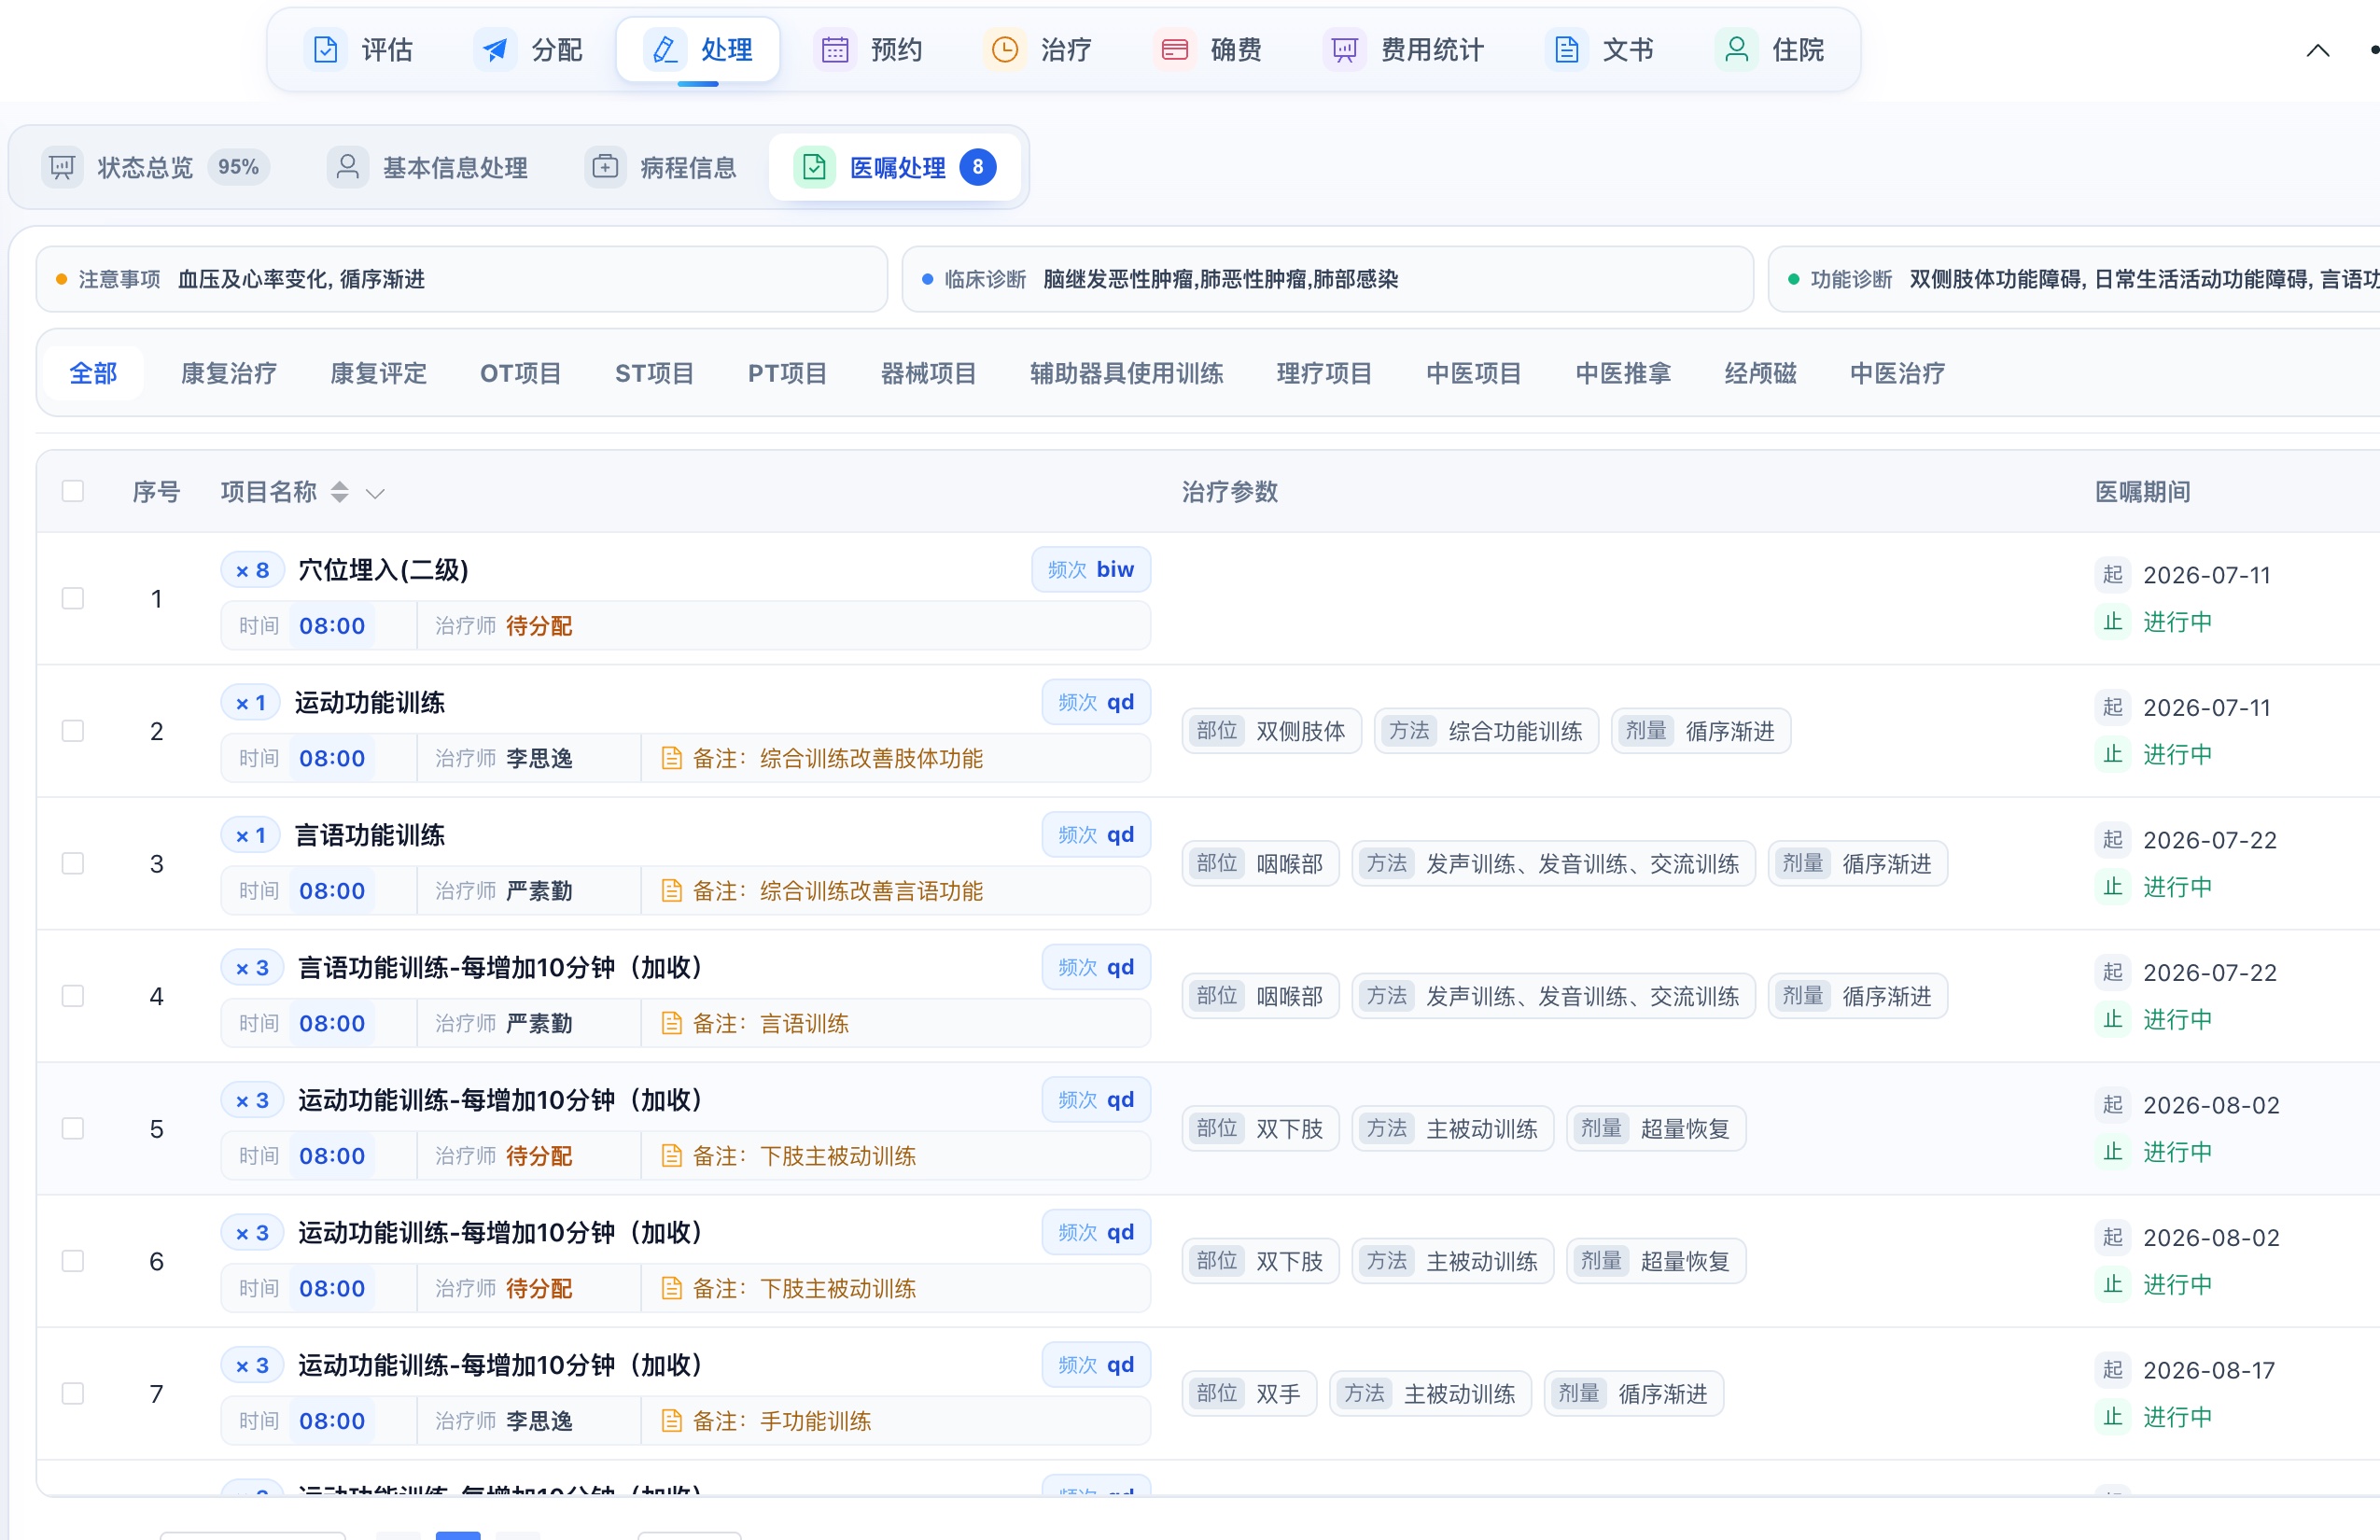Click the 部位 双侧肢体 parameter tag
Screen dimensions: 2380x1540
coord(1271,731)
